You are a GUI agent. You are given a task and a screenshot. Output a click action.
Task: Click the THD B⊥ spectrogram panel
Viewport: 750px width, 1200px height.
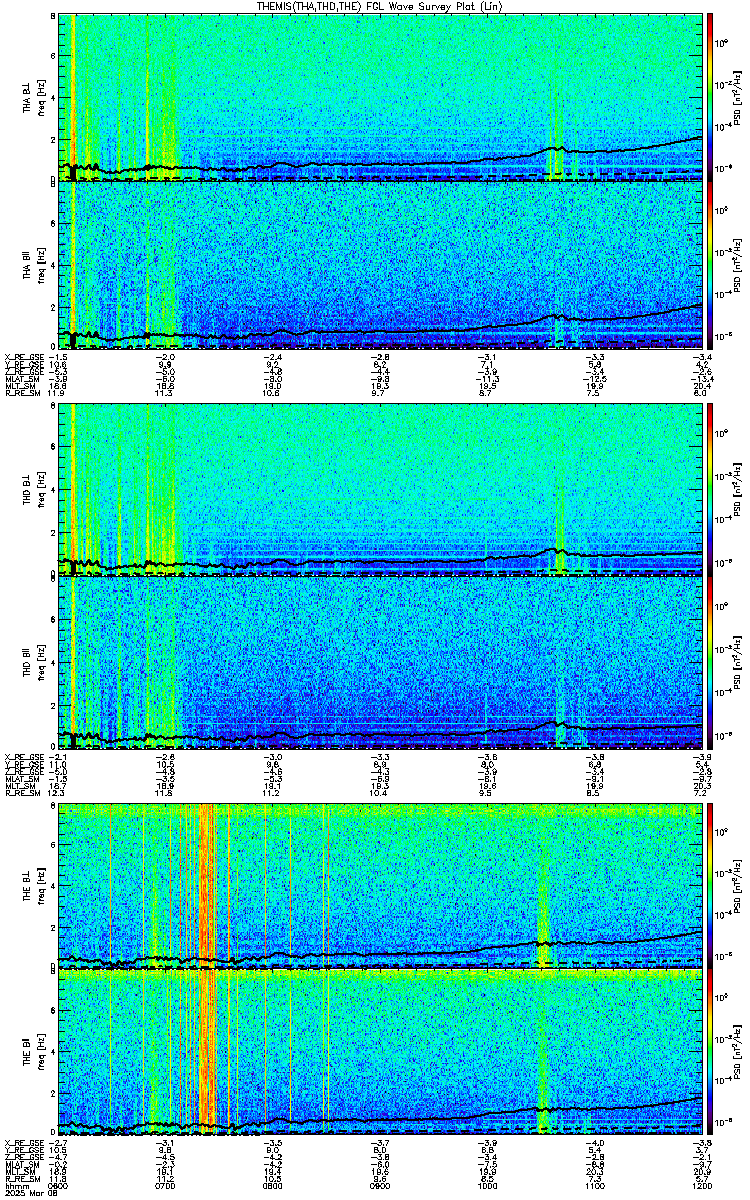380,489
